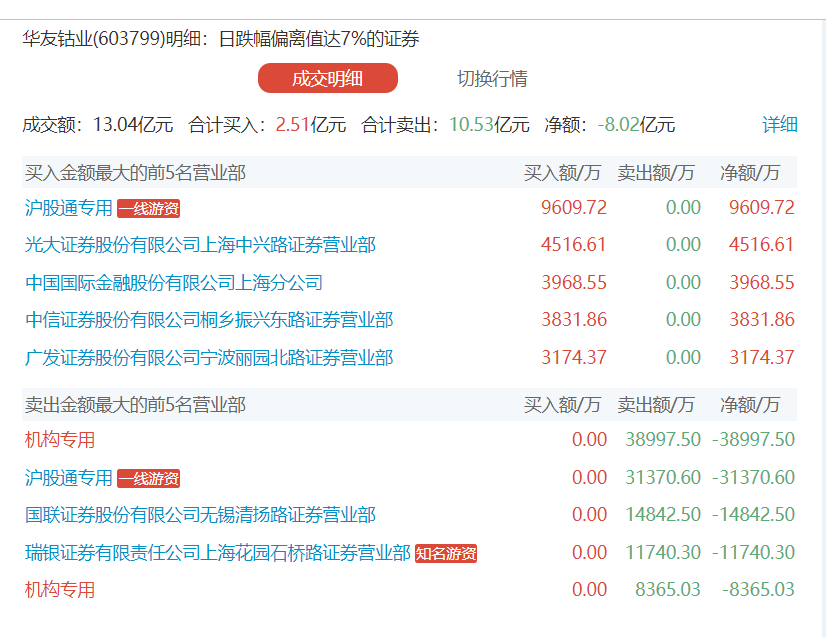826x637 pixels.
Task: Select 广发证券宁波丽园北路证券营业部
Action: 209,357
